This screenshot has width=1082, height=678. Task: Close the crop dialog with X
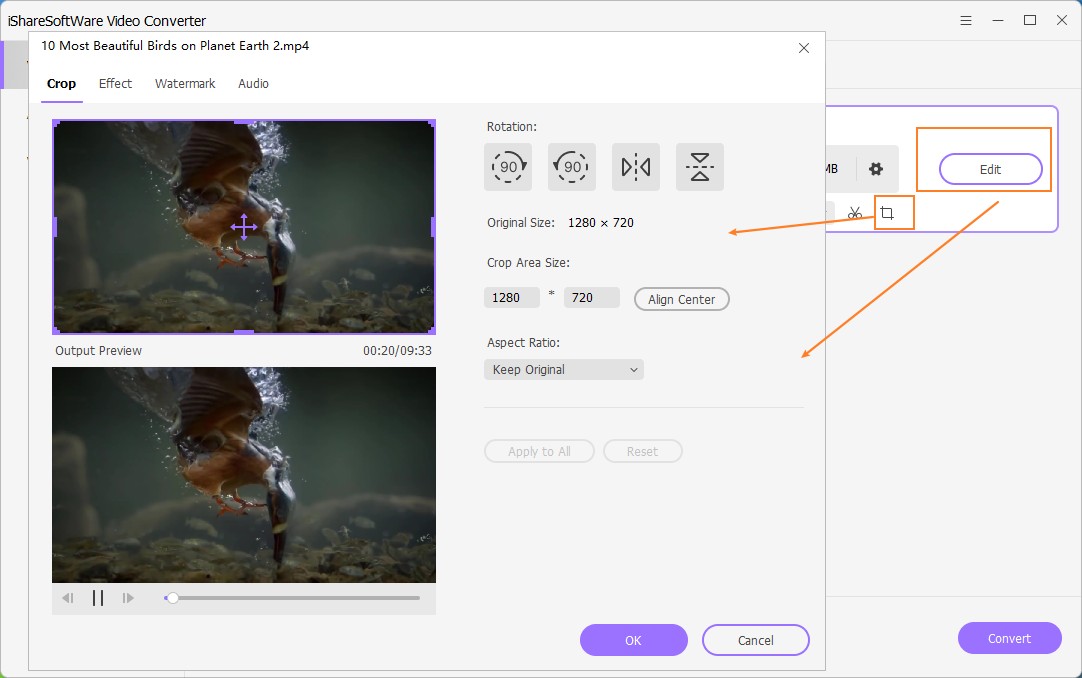click(803, 48)
